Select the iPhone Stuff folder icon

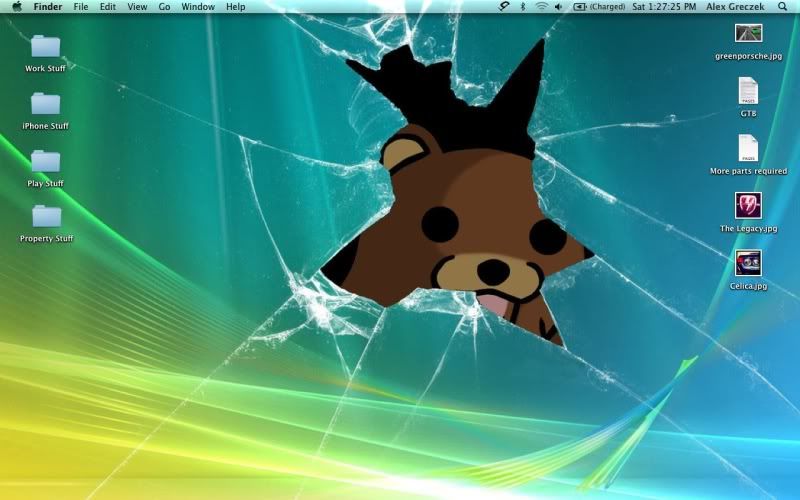(45, 104)
